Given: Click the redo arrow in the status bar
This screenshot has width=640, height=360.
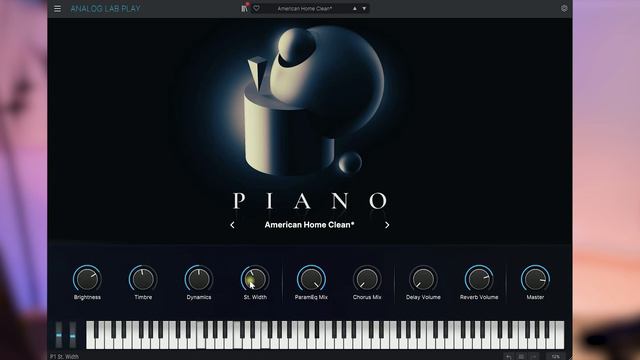Looking at the screenshot, I should [534, 356].
